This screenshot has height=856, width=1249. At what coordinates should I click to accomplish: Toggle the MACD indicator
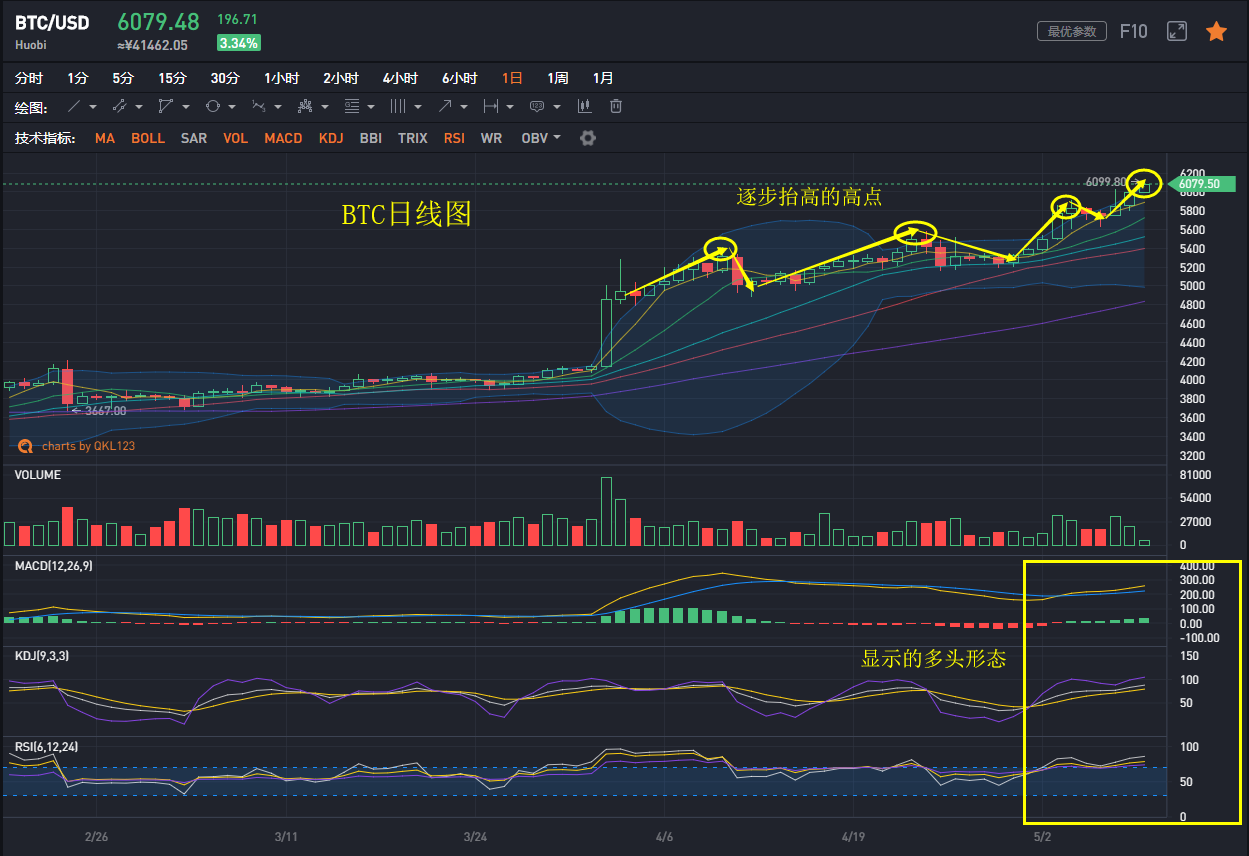pos(283,138)
